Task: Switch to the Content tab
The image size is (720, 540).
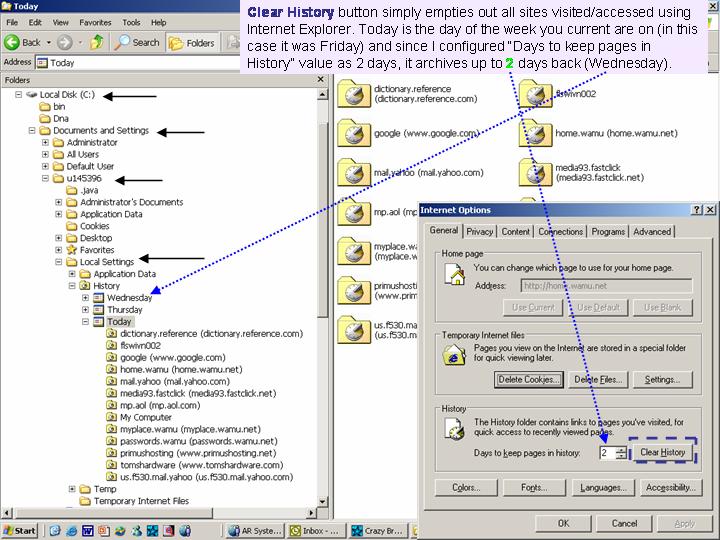Action: pyautogui.click(x=515, y=231)
